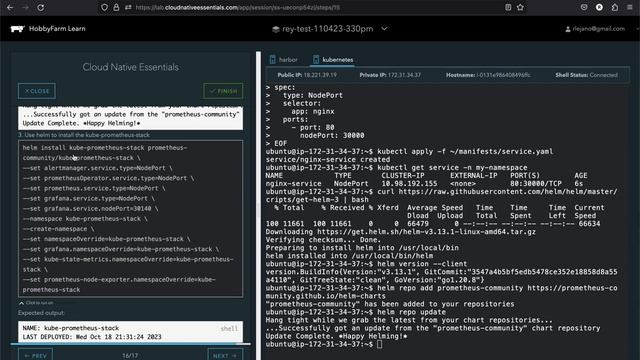Open the tracking protection shield icon
Screen dimensions: 640x360
(x=104, y=7)
